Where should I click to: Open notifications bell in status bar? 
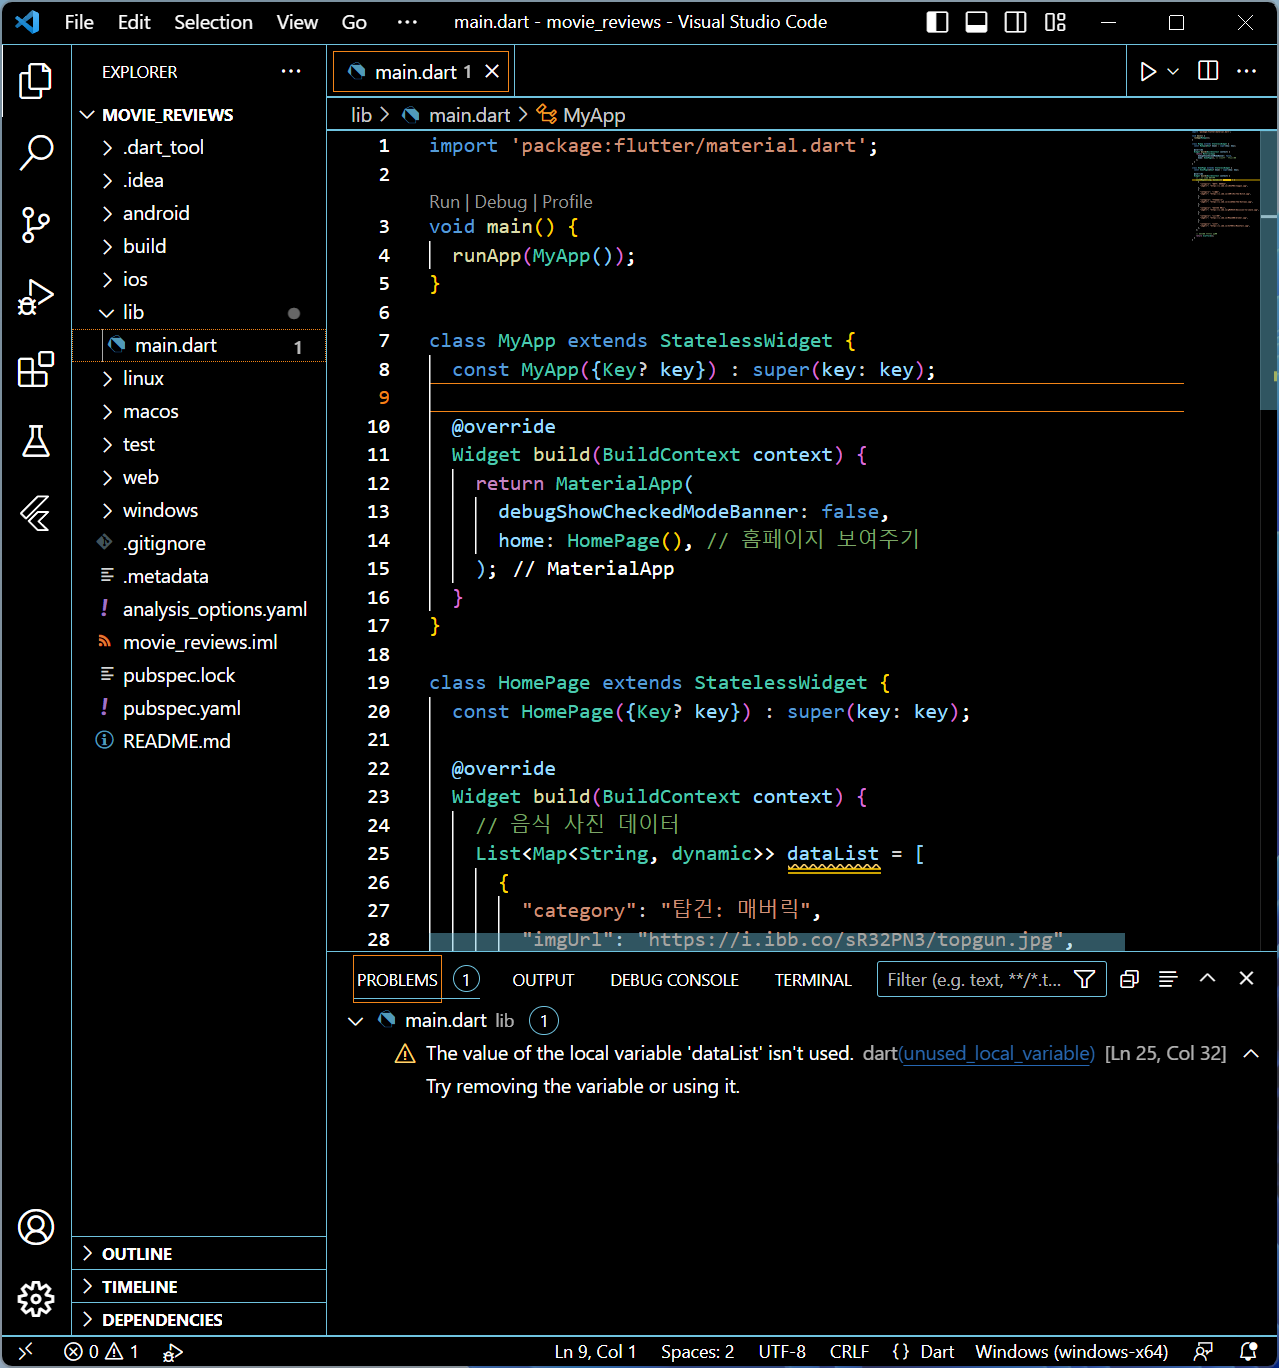1248,1352
